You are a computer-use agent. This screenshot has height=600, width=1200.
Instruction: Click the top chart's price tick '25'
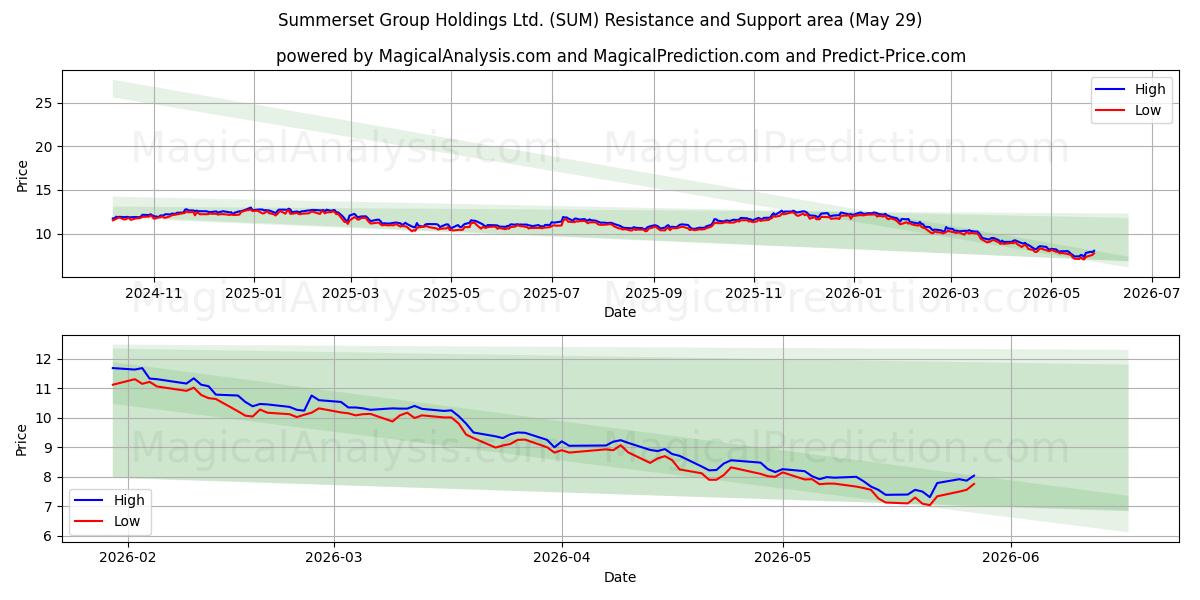click(x=46, y=103)
